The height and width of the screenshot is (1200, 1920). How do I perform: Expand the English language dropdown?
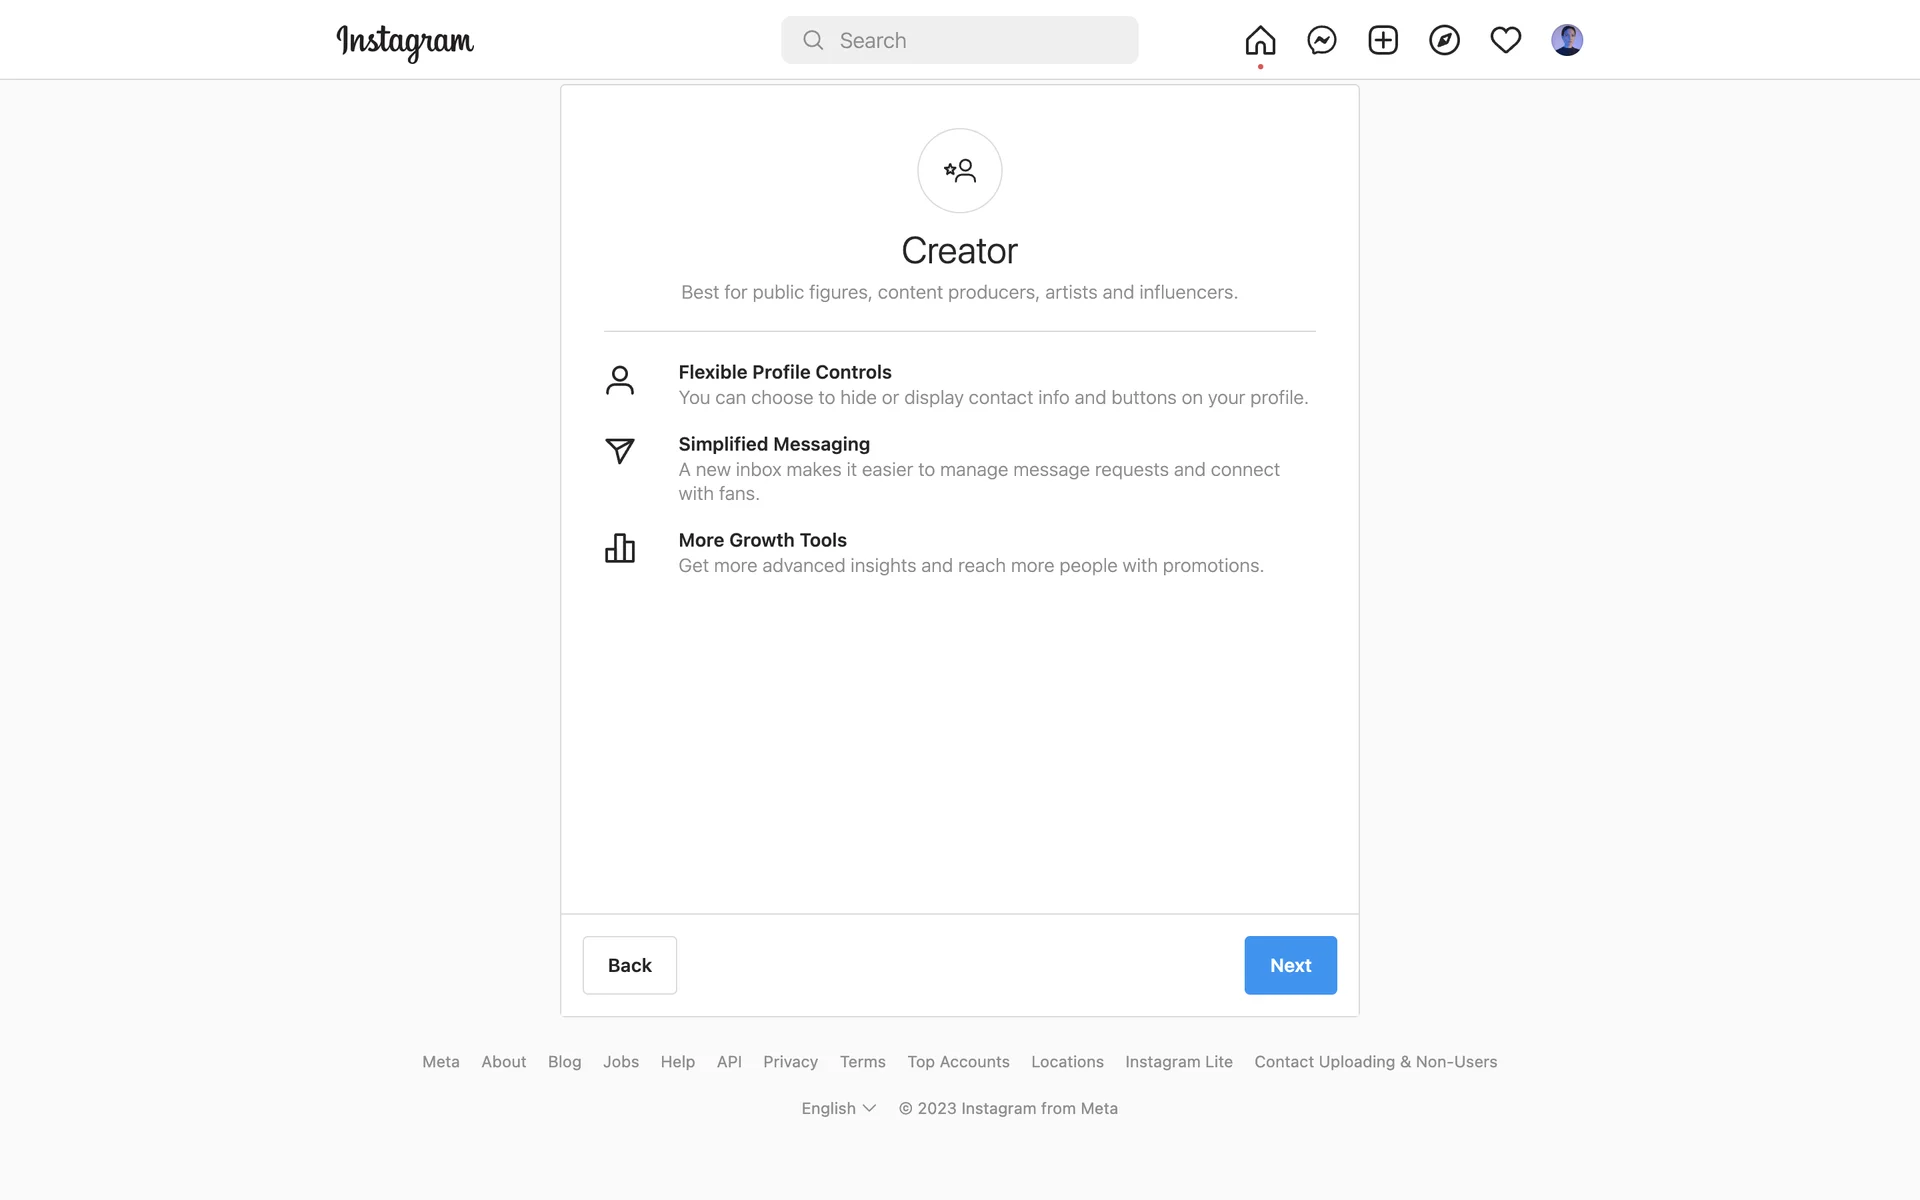pyautogui.click(x=838, y=1108)
